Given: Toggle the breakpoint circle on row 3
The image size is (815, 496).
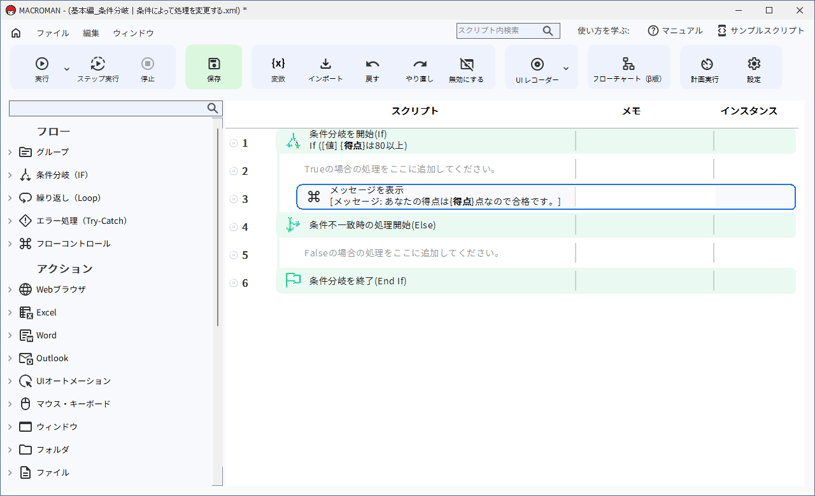Looking at the screenshot, I should point(233,199).
